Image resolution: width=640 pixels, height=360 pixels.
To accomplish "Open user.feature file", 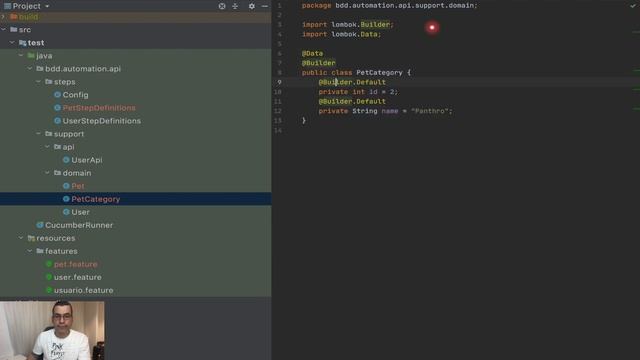I will (78, 277).
